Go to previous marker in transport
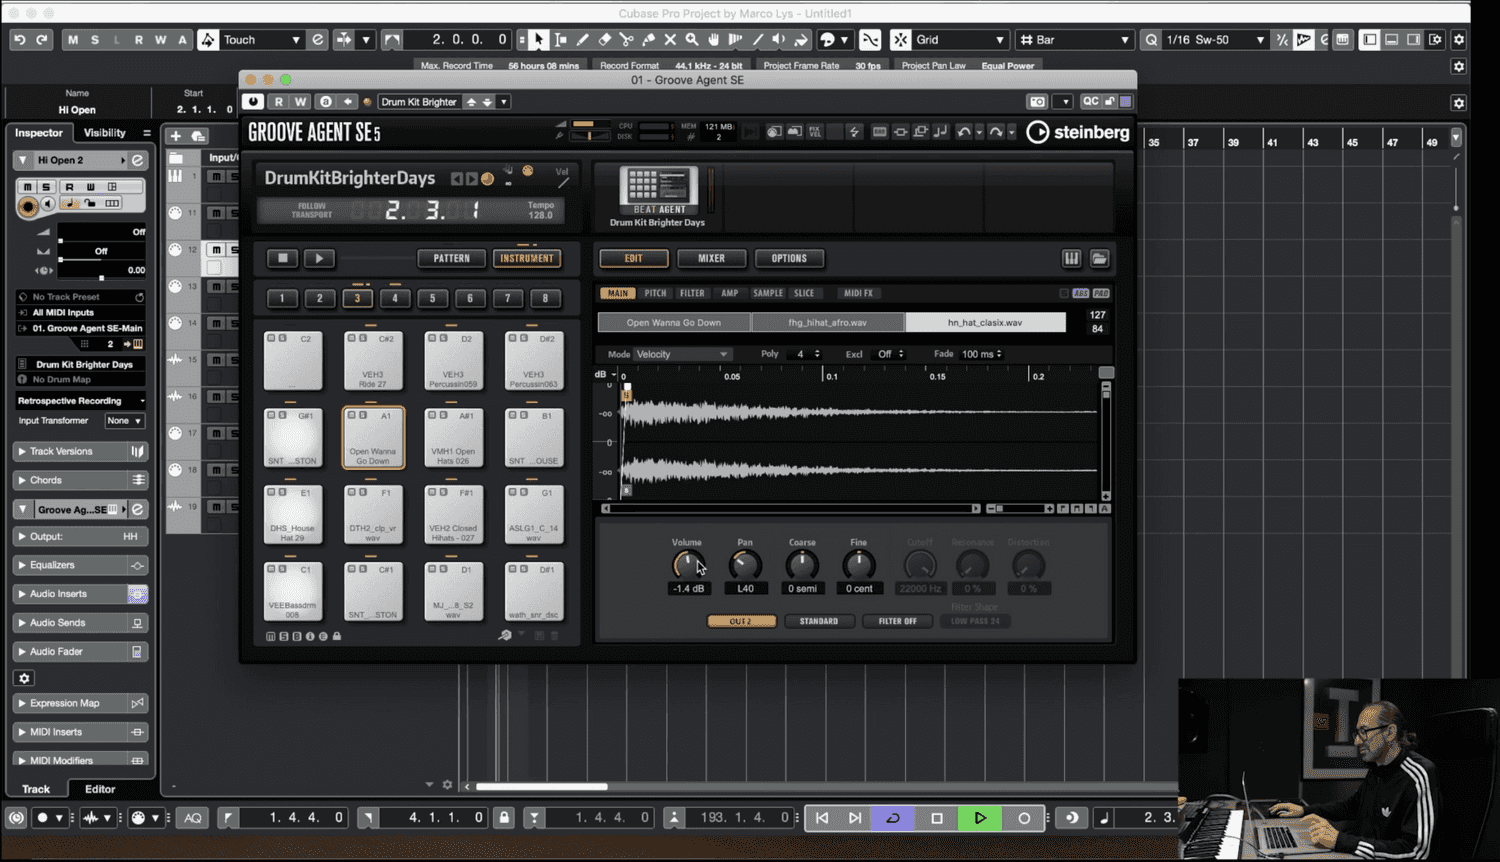 click(822, 817)
